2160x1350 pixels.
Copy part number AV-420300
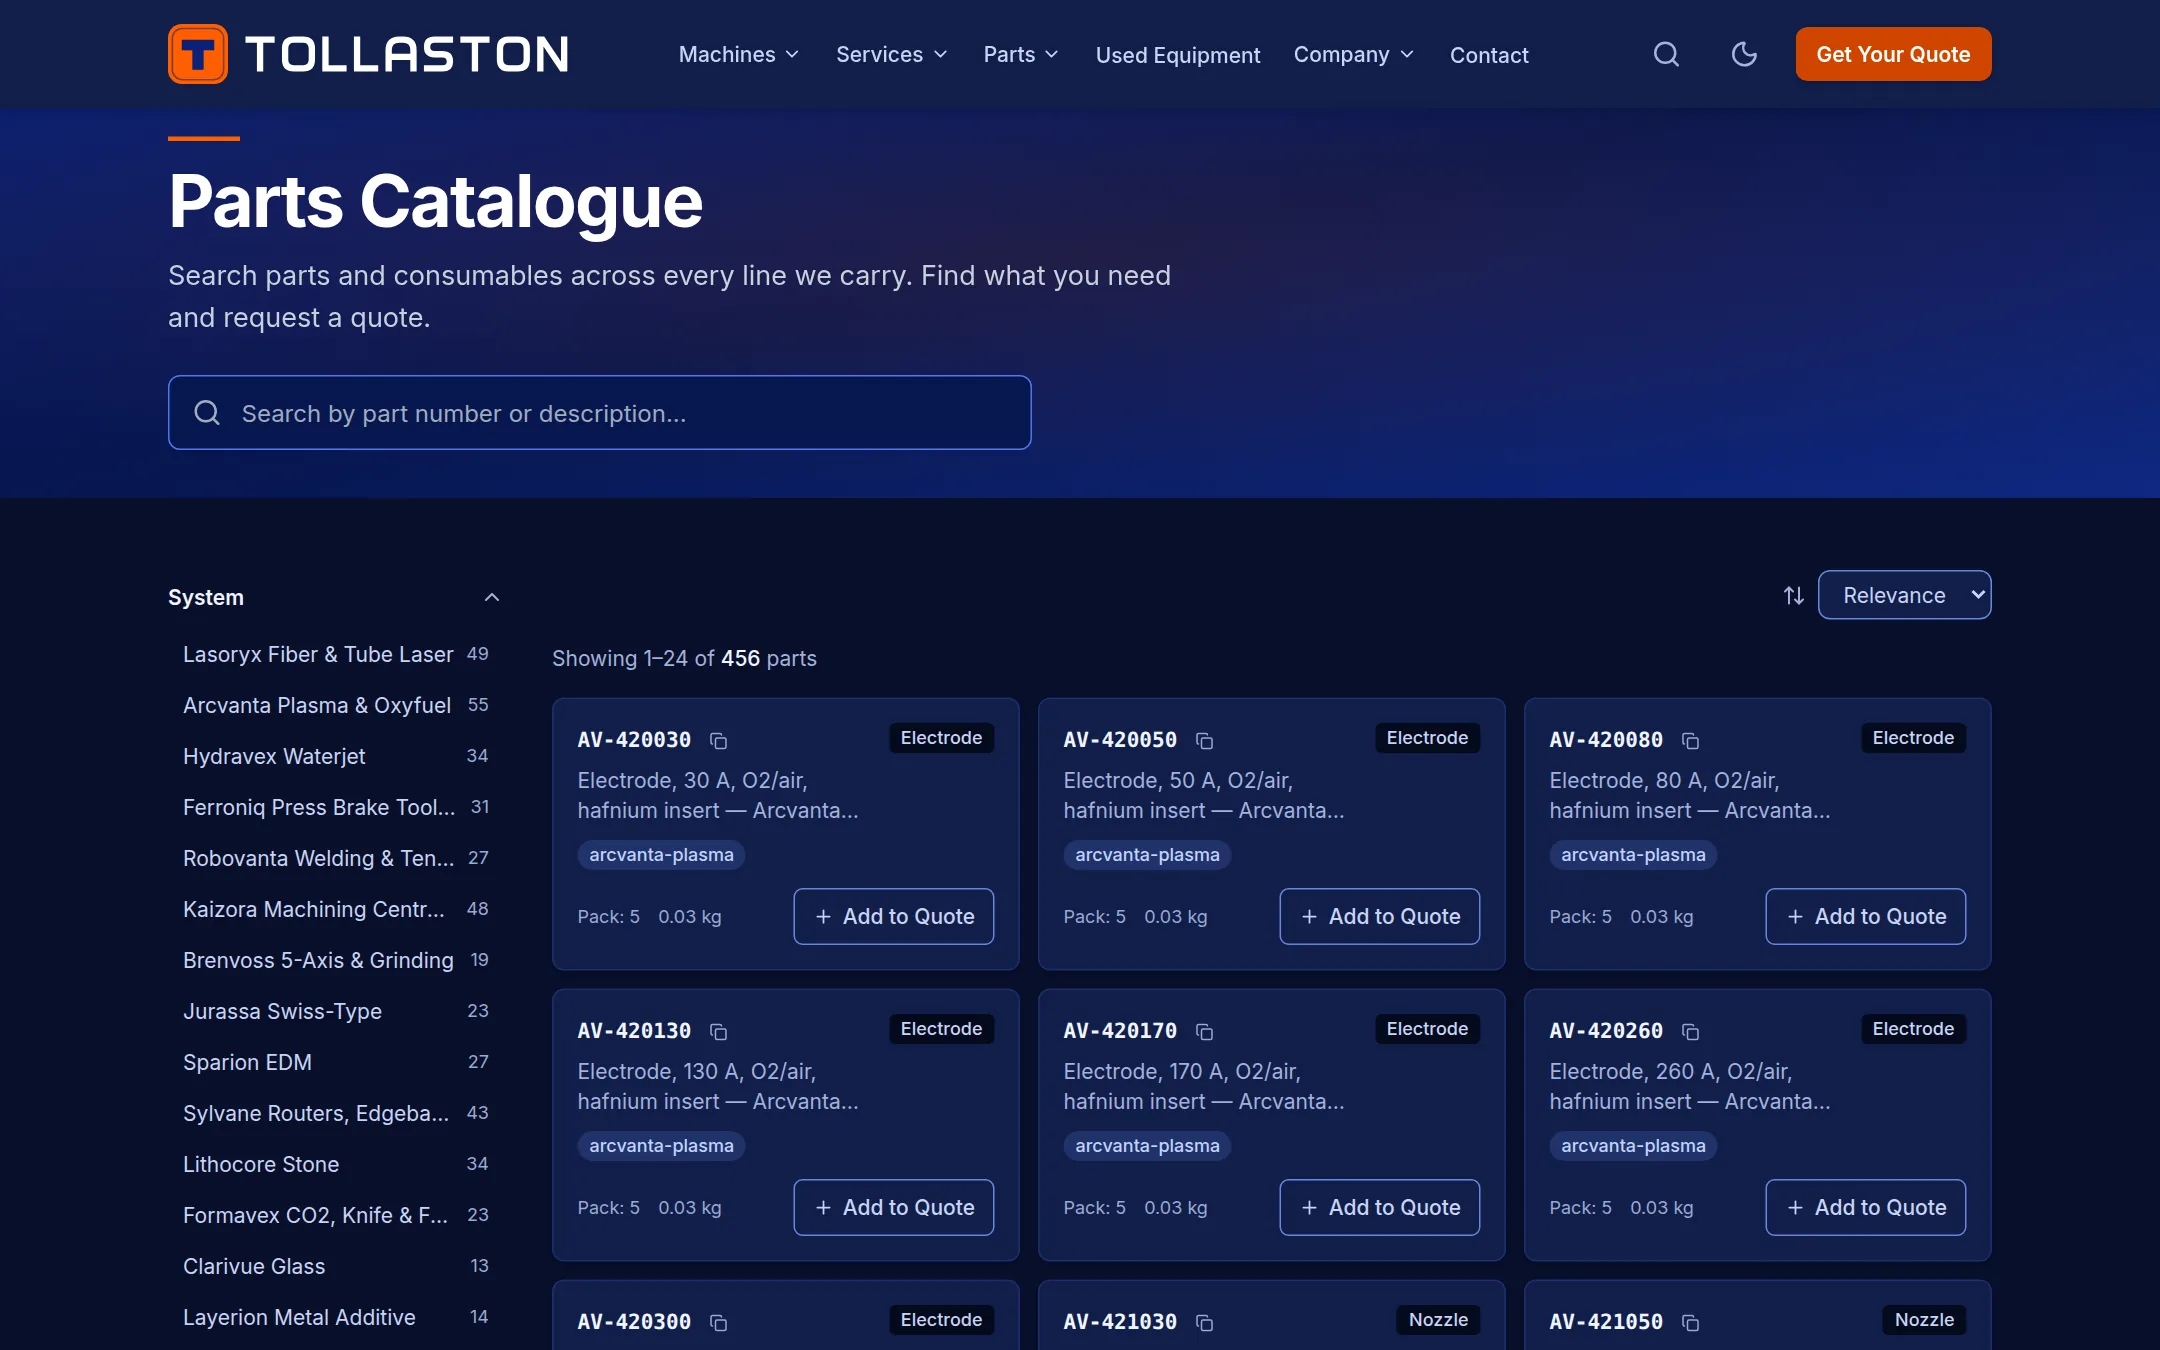pos(718,1322)
